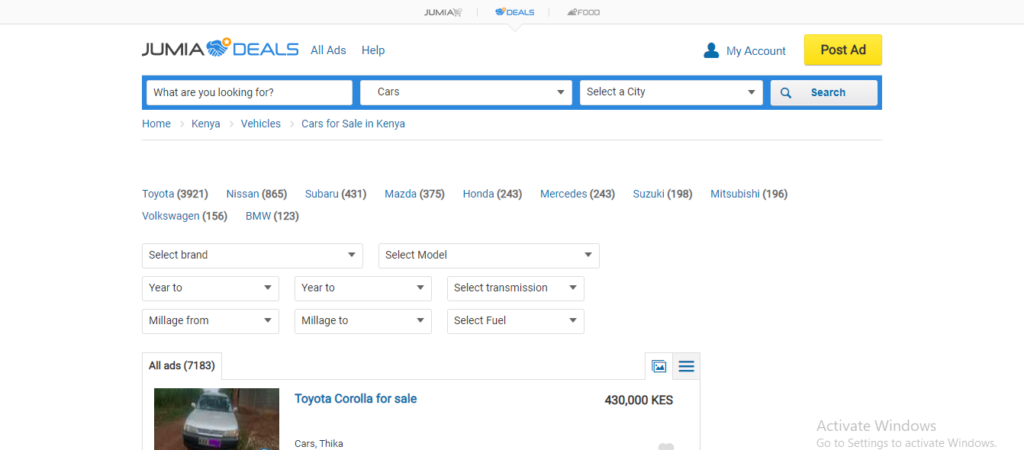Filter by Suzuki (198)
The height and width of the screenshot is (450, 1024).
click(662, 194)
